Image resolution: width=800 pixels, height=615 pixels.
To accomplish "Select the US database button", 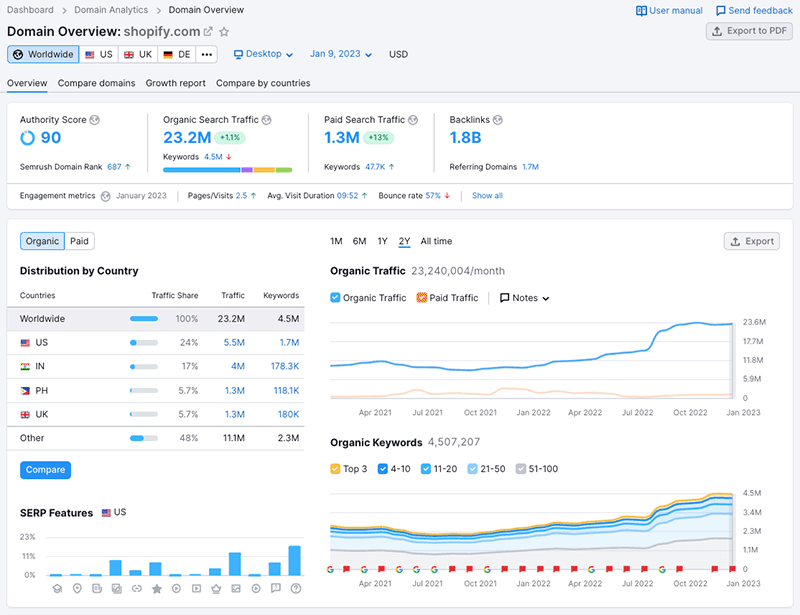I will point(99,55).
